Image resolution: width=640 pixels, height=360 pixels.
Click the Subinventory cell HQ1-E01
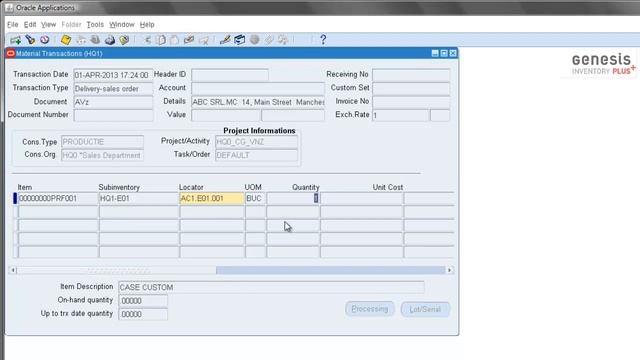138,198
